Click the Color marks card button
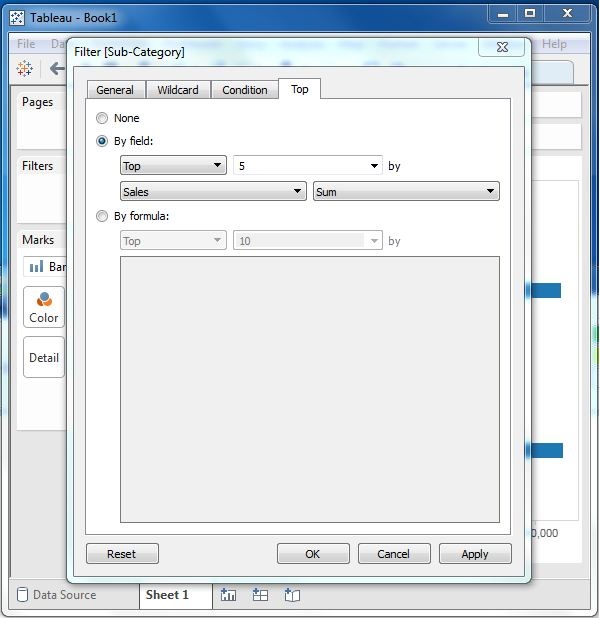 [43, 307]
